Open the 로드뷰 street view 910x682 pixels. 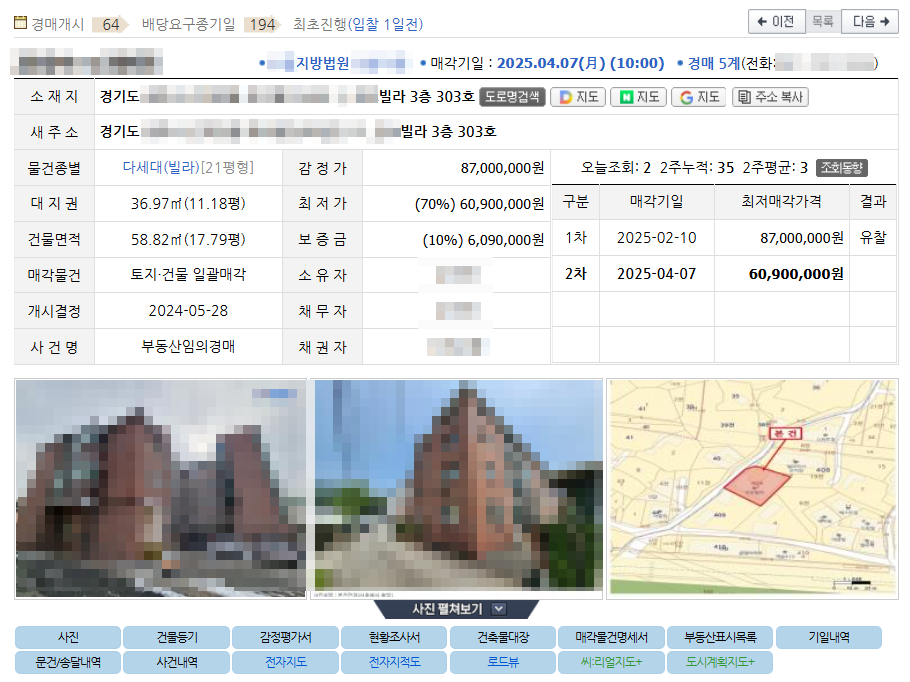pos(502,662)
